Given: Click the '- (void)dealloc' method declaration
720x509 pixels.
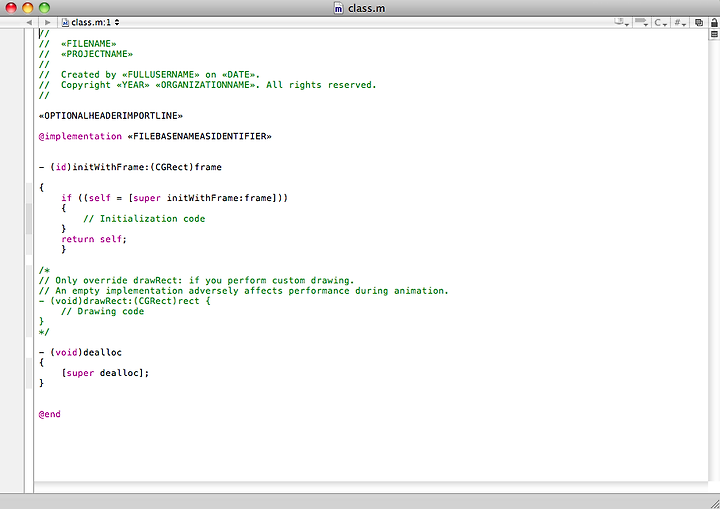Looking at the screenshot, I should 80,352.
